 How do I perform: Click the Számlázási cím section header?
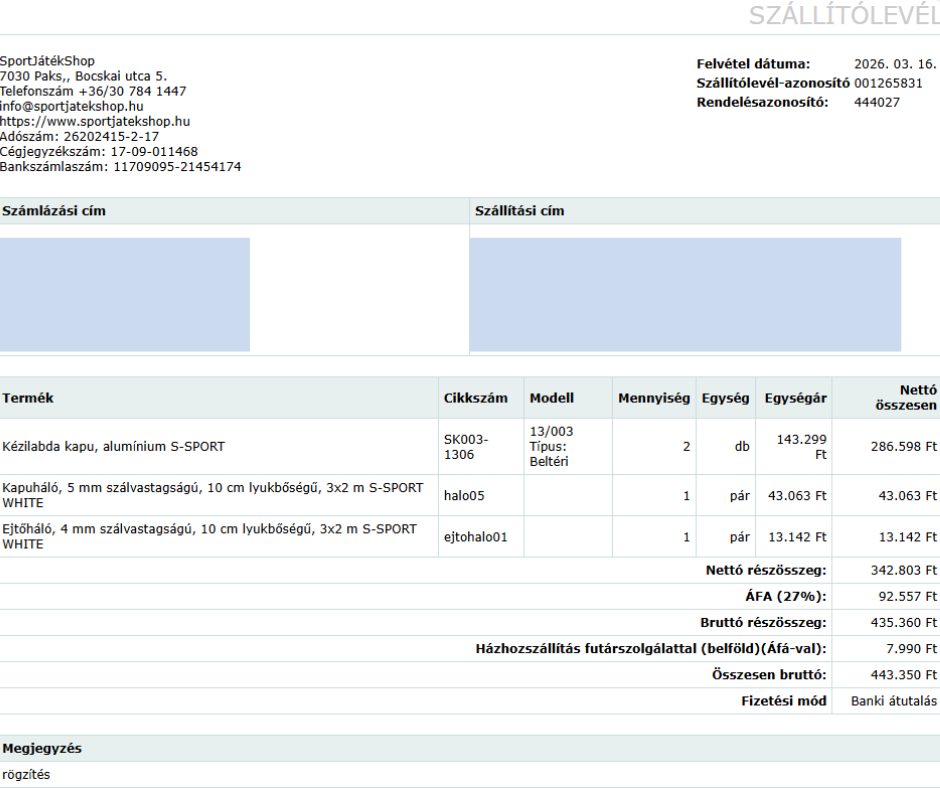(x=54, y=211)
